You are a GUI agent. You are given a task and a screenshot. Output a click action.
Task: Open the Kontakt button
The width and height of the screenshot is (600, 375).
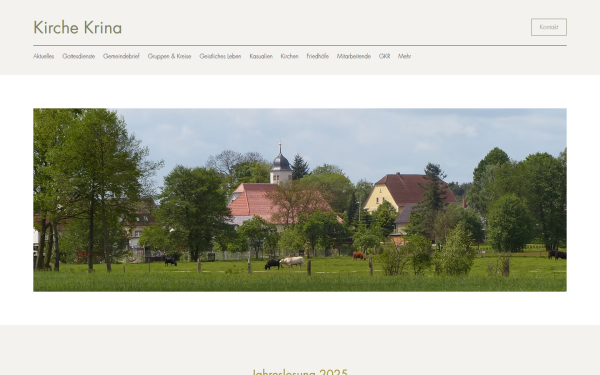(549, 27)
